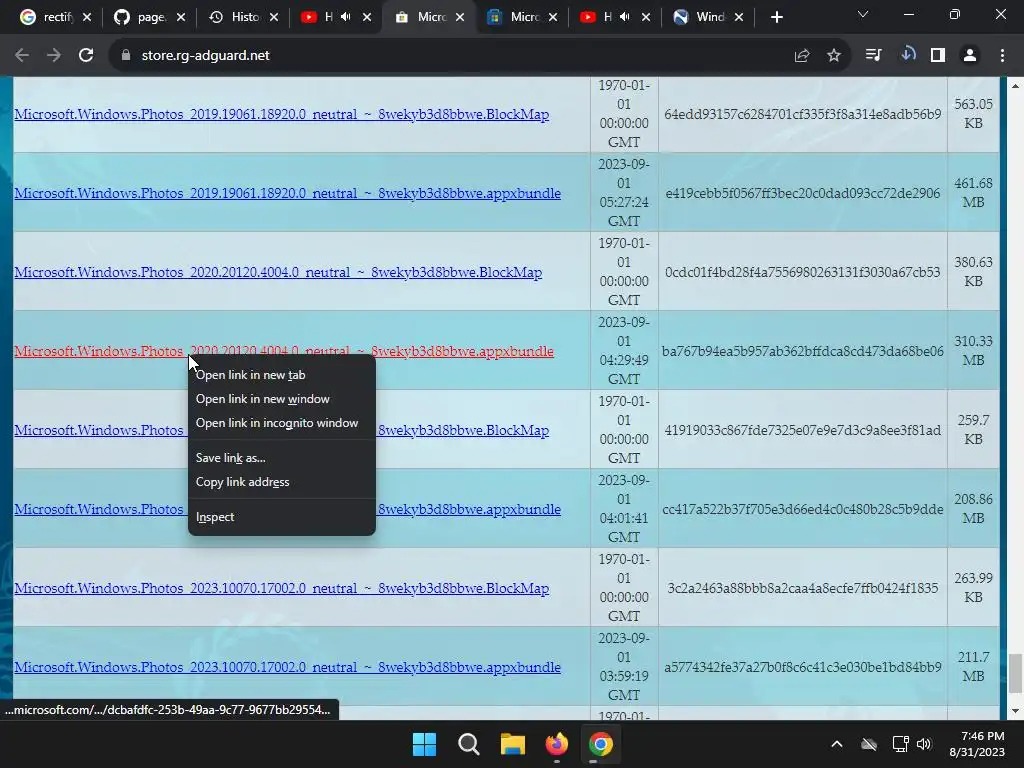The height and width of the screenshot is (768, 1024).
Task: Reload the current page
Action: coord(86,56)
